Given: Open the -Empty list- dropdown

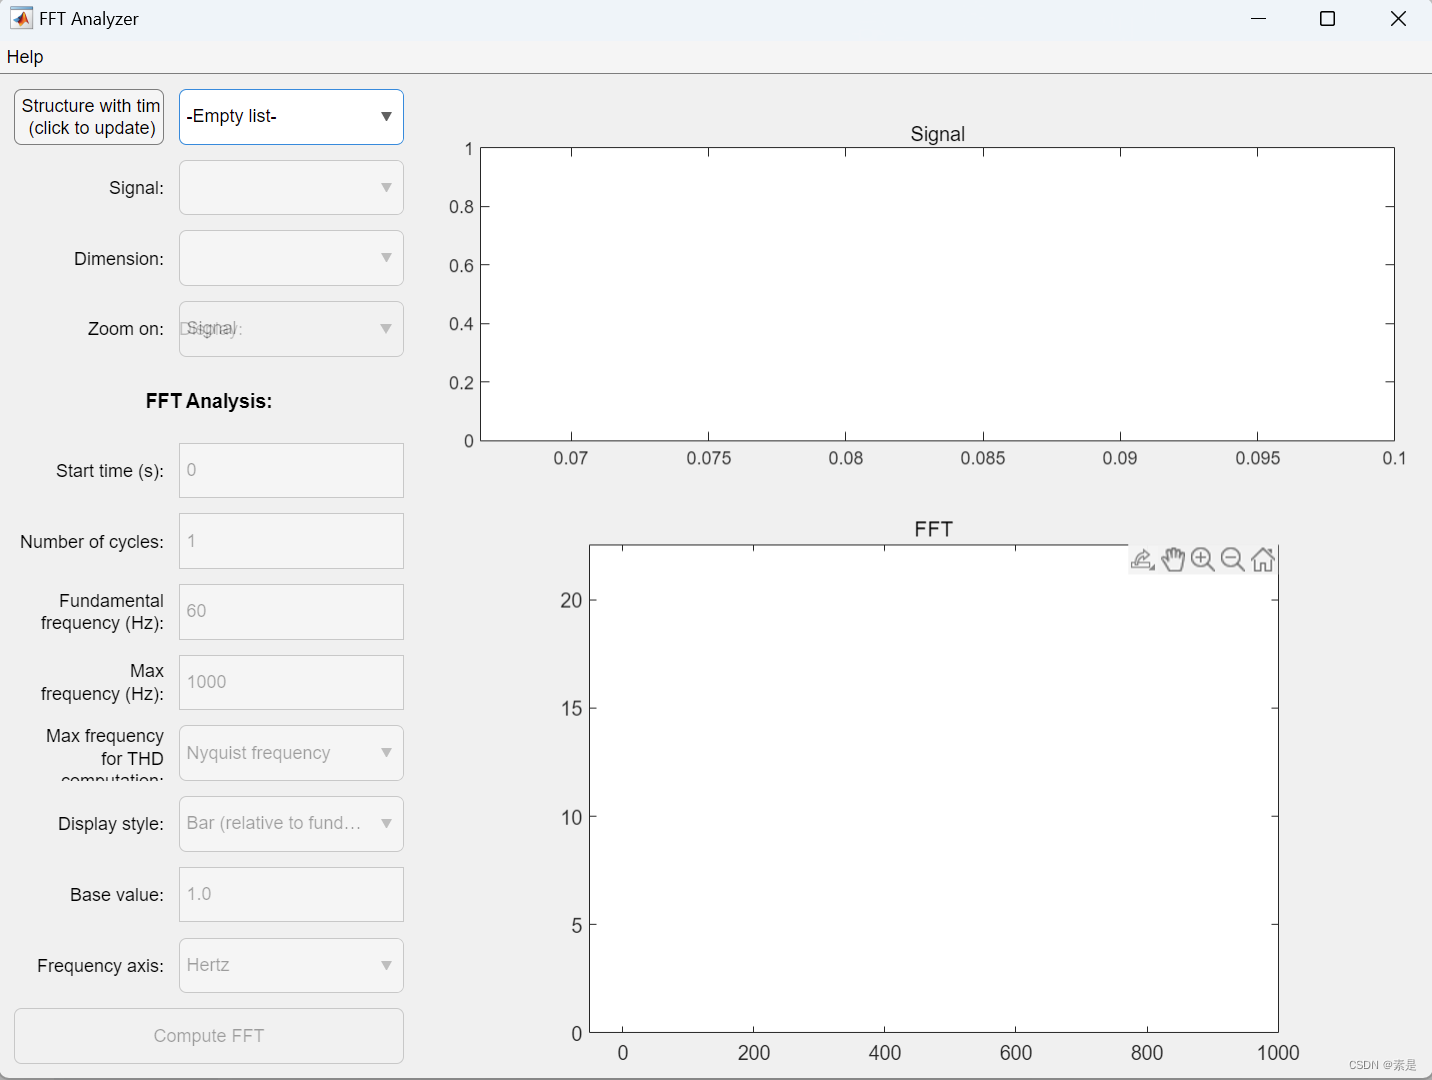Looking at the screenshot, I should tap(290, 116).
